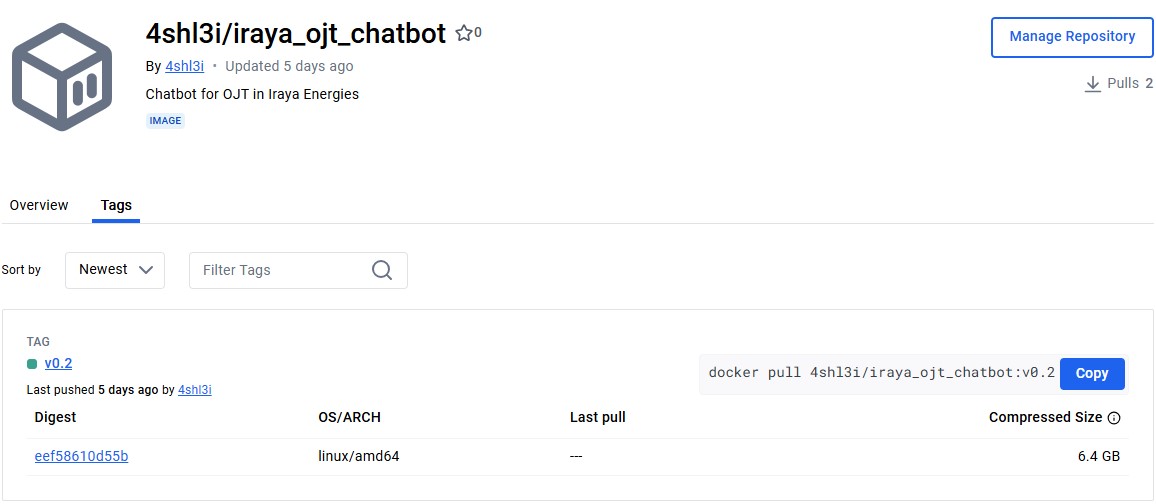Open the 4shl3i link after Last pushed
This screenshot has width=1156, height=504.
tap(194, 389)
